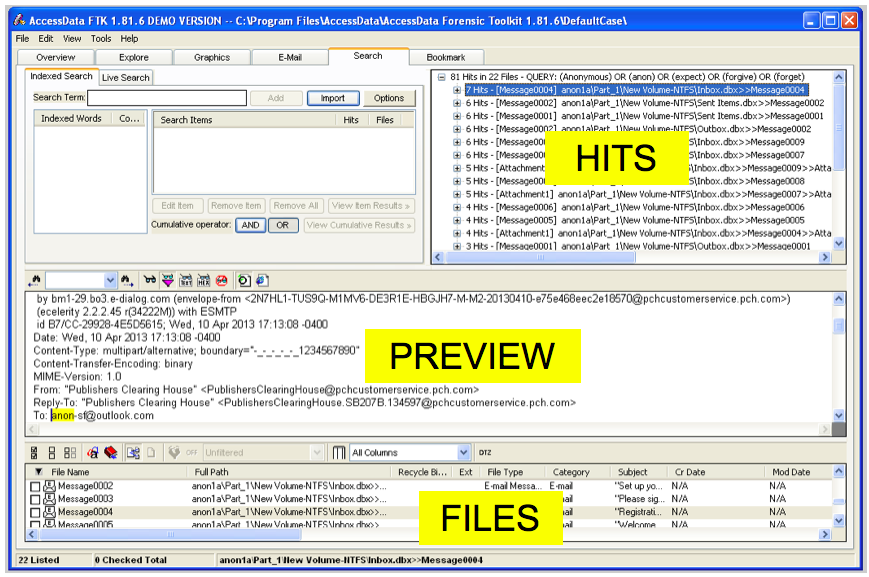Open the search text combo box dropdown
869x577 pixels.
tap(110, 280)
